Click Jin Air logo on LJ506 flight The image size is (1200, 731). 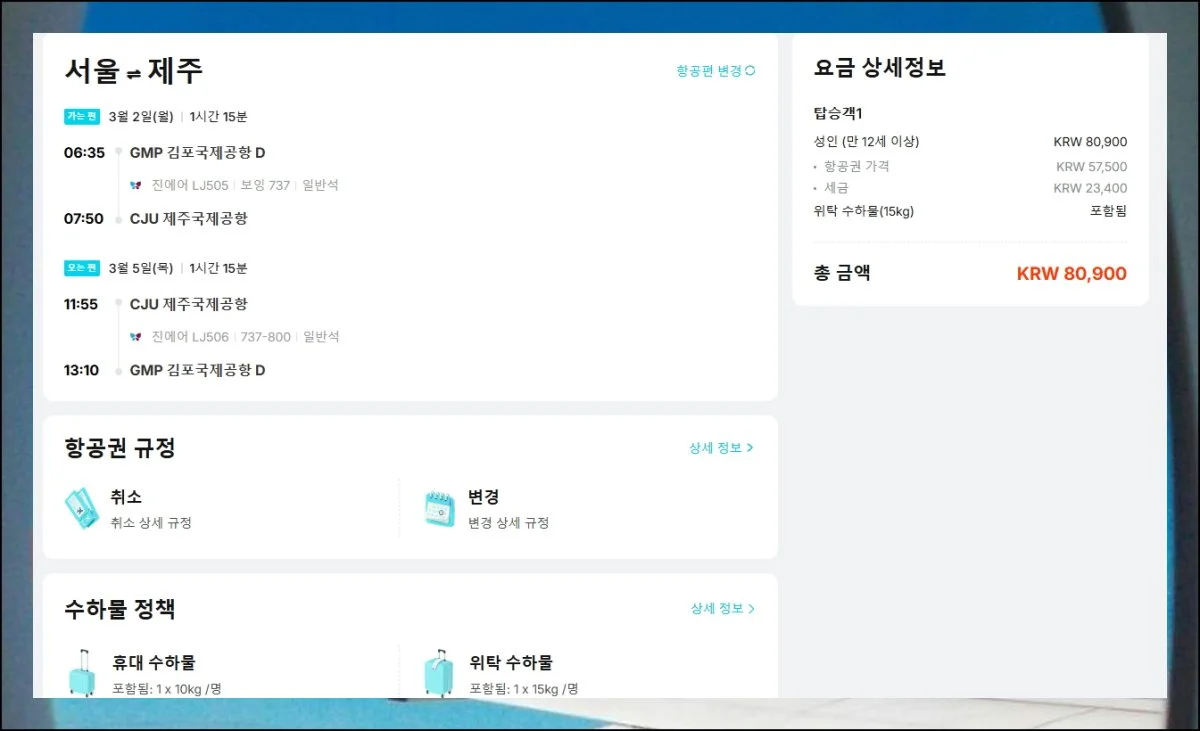136,337
